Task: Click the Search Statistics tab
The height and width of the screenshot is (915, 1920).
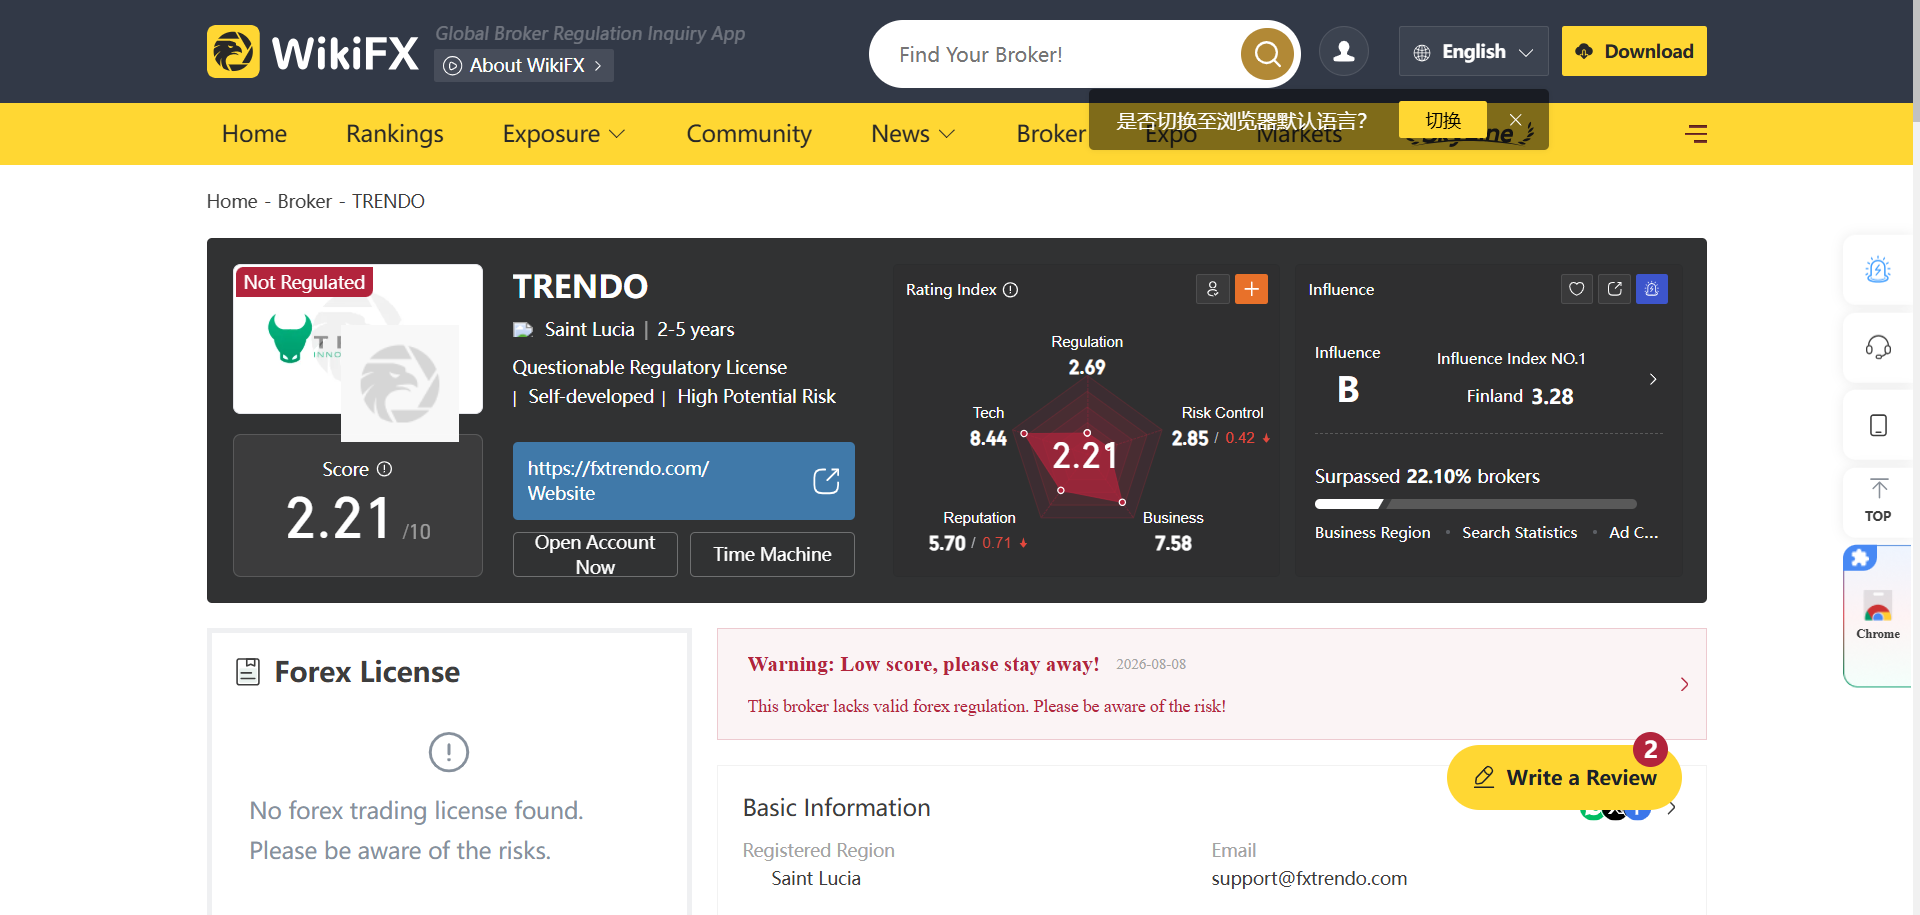Action: coord(1519,533)
